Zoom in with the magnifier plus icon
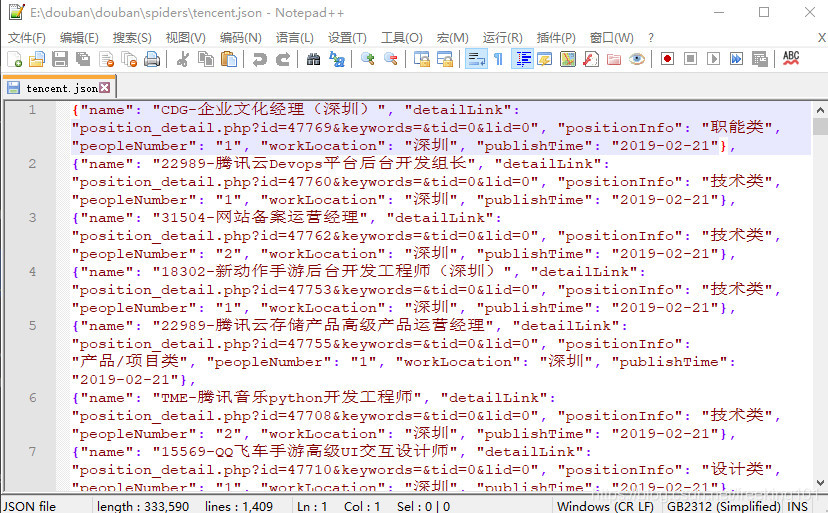828x513 pixels. [367, 59]
